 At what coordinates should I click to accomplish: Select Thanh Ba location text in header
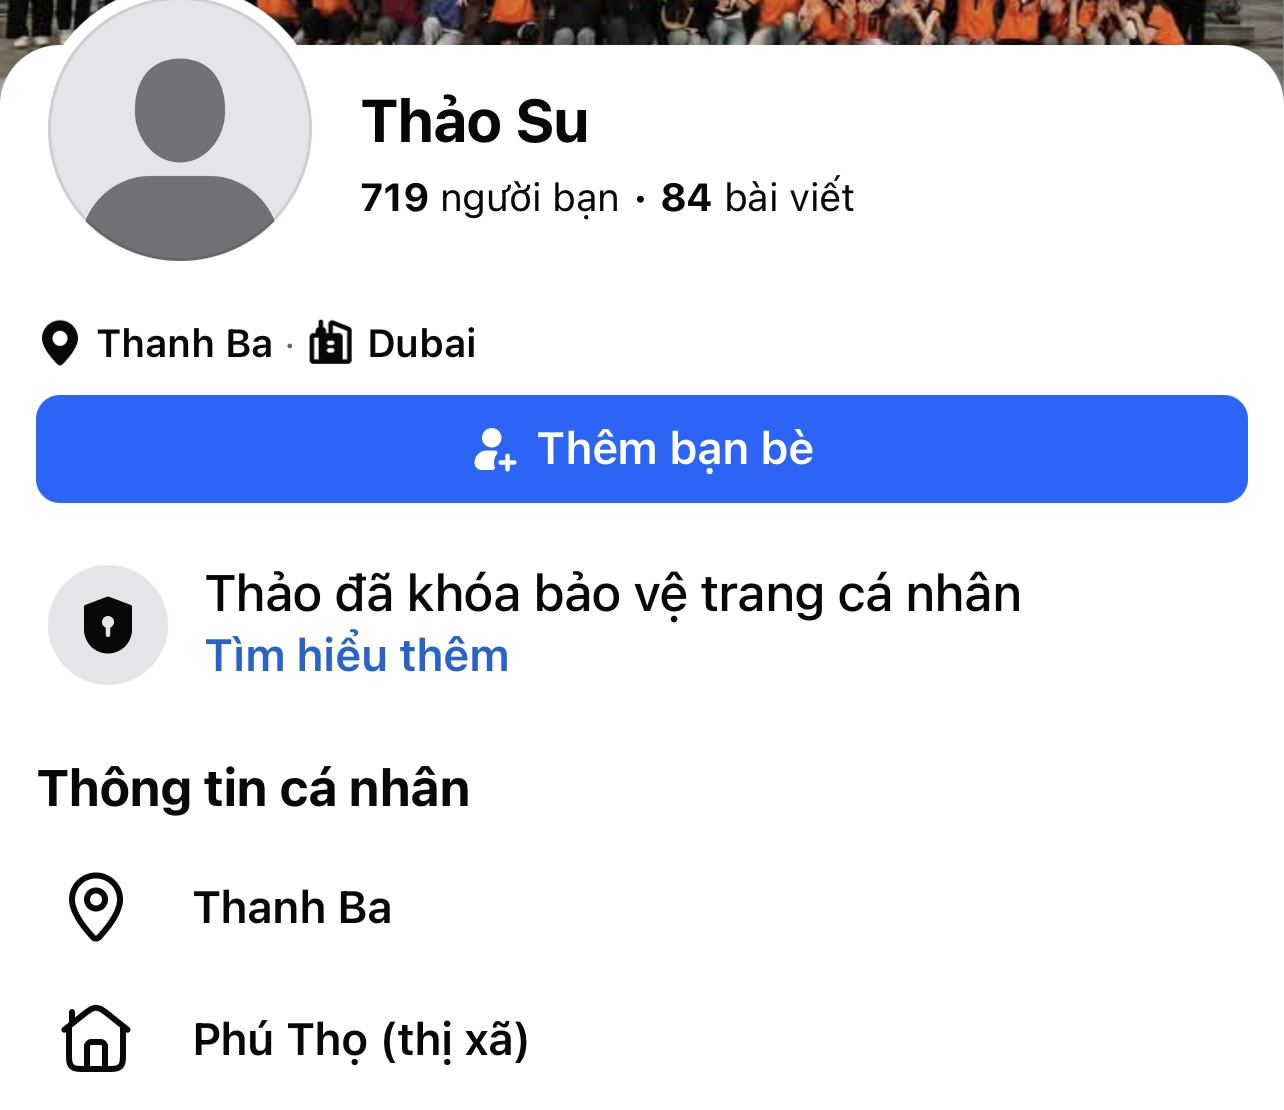pos(185,344)
